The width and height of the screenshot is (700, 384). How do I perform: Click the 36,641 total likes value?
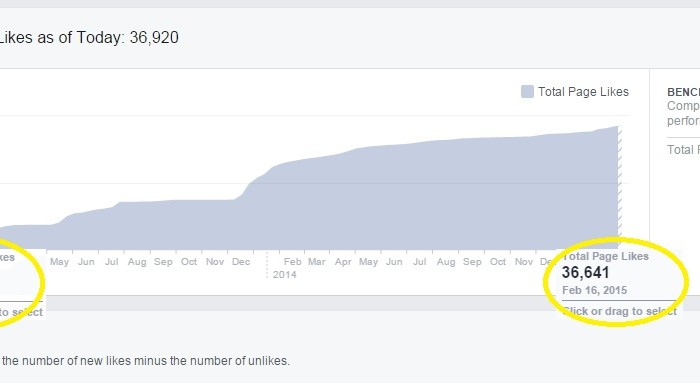coord(585,272)
